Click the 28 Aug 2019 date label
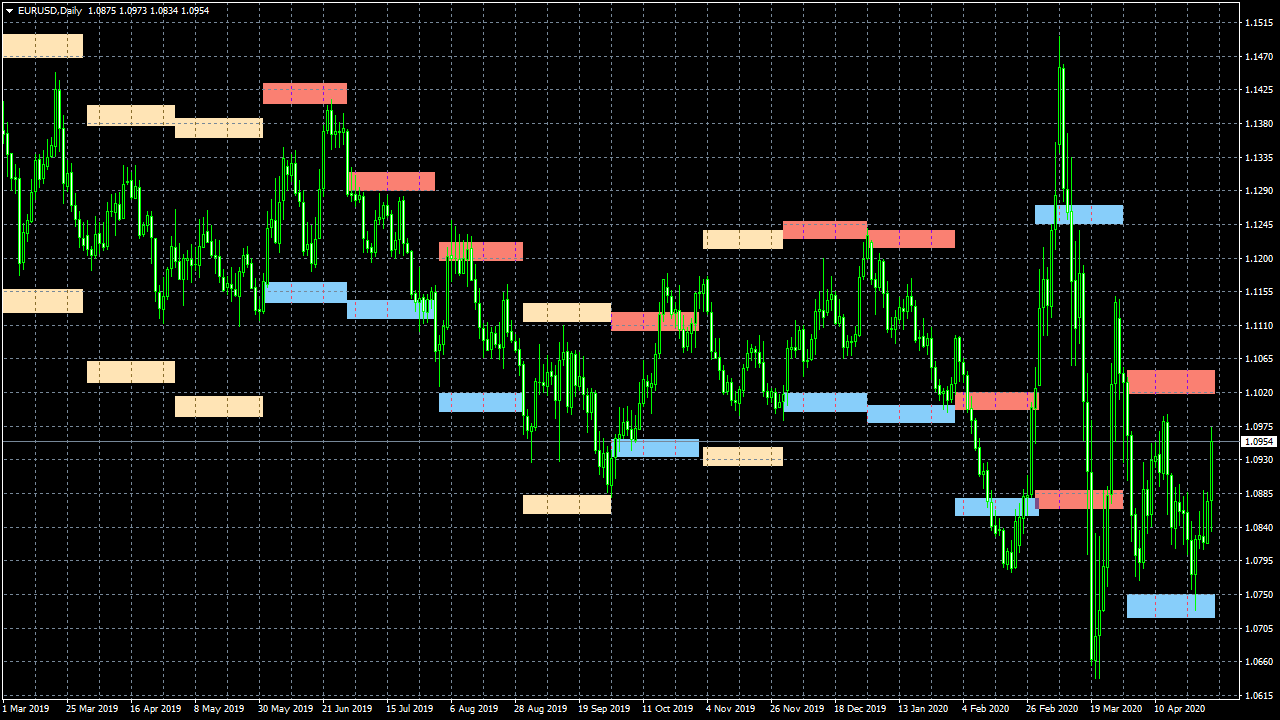This screenshot has width=1280, height=720. [x=540, y=709]
